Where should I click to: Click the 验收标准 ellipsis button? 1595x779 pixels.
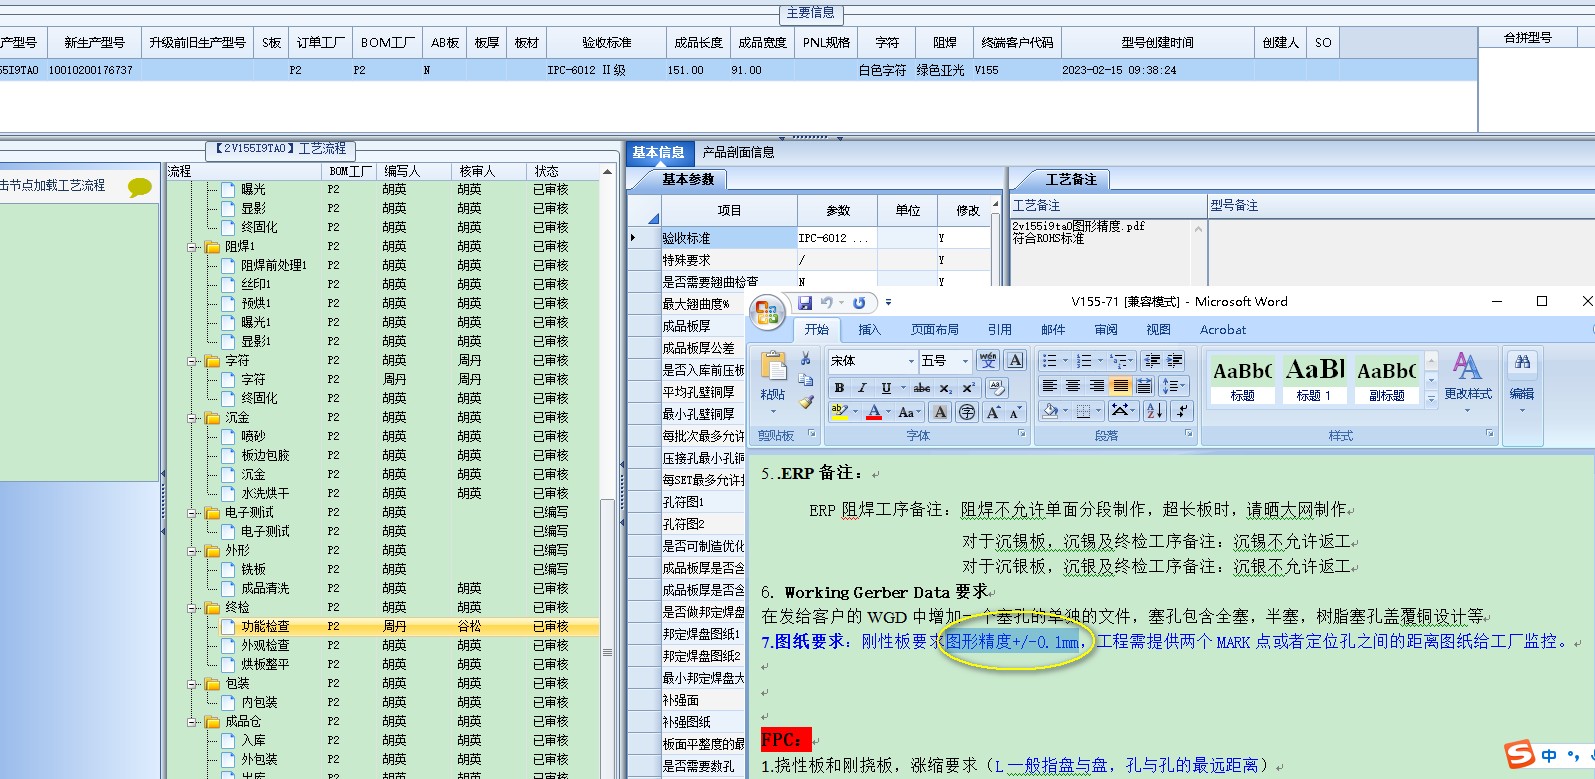(x=862, y=238)
